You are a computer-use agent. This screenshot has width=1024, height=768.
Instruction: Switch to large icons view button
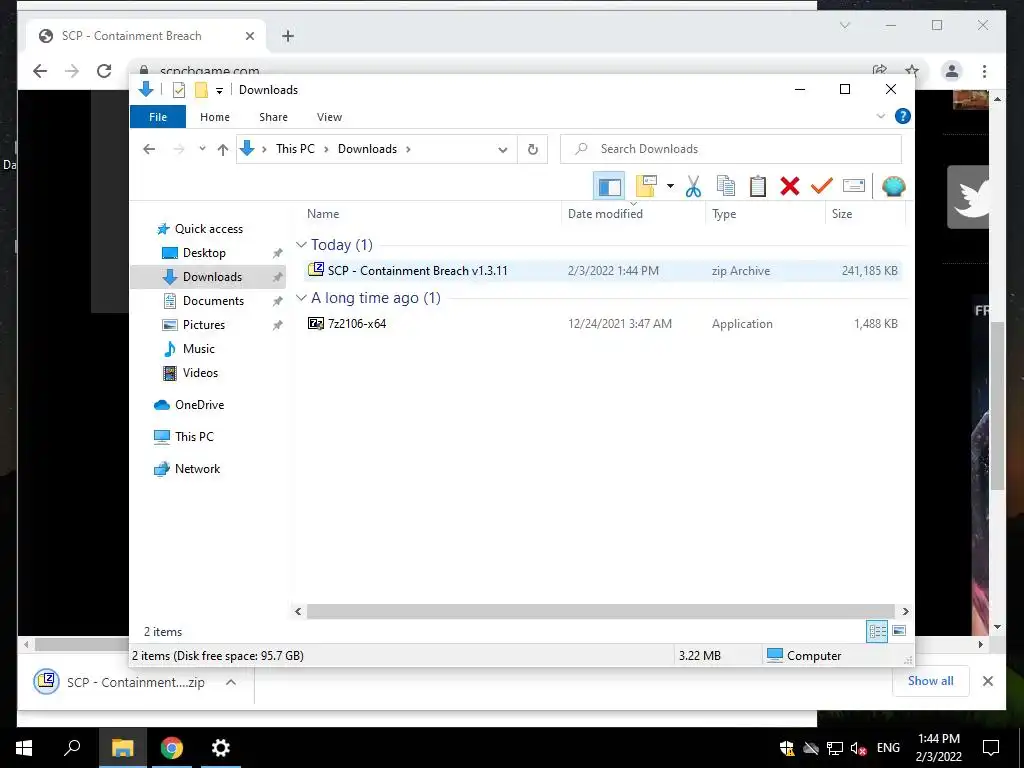[899, 631]
